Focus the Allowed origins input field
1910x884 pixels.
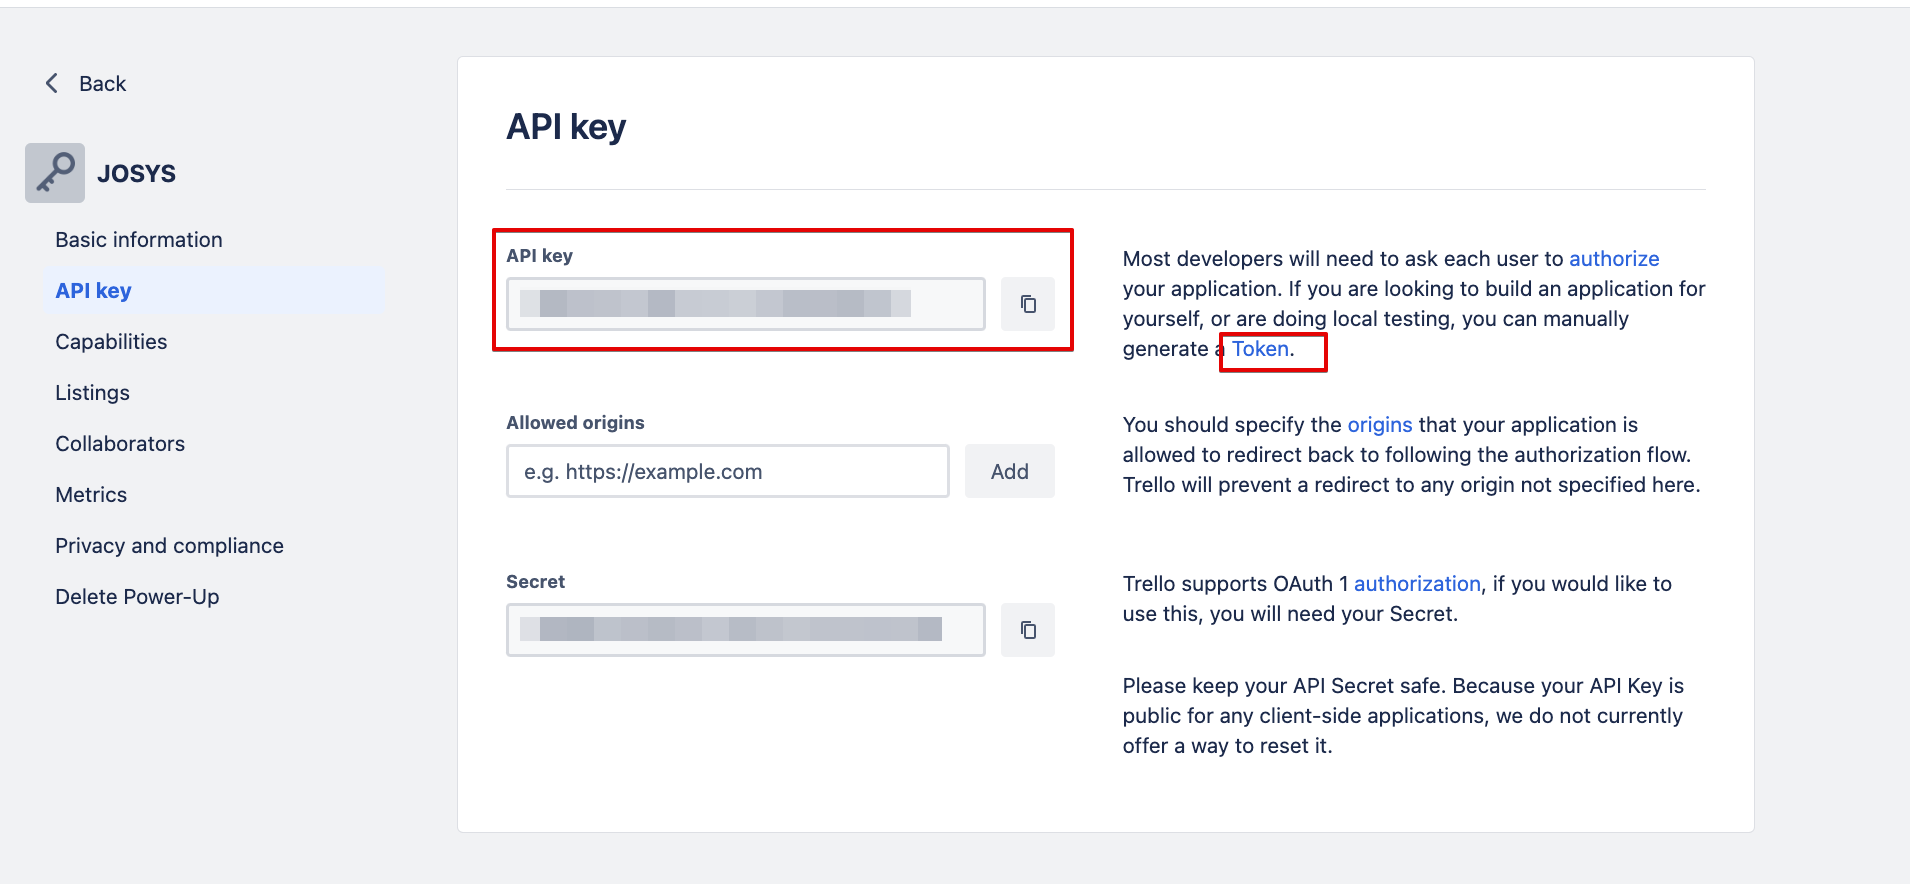[727, 471]
